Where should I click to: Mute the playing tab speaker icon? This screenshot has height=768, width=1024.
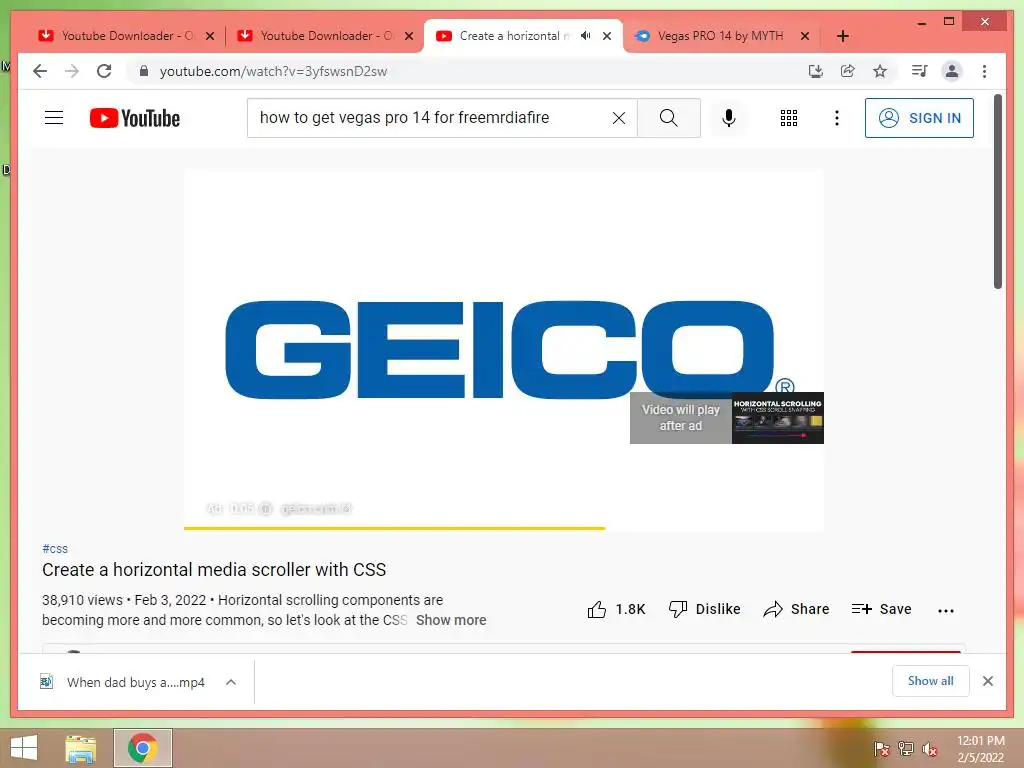pyautogui.click(x=586, y=36)
